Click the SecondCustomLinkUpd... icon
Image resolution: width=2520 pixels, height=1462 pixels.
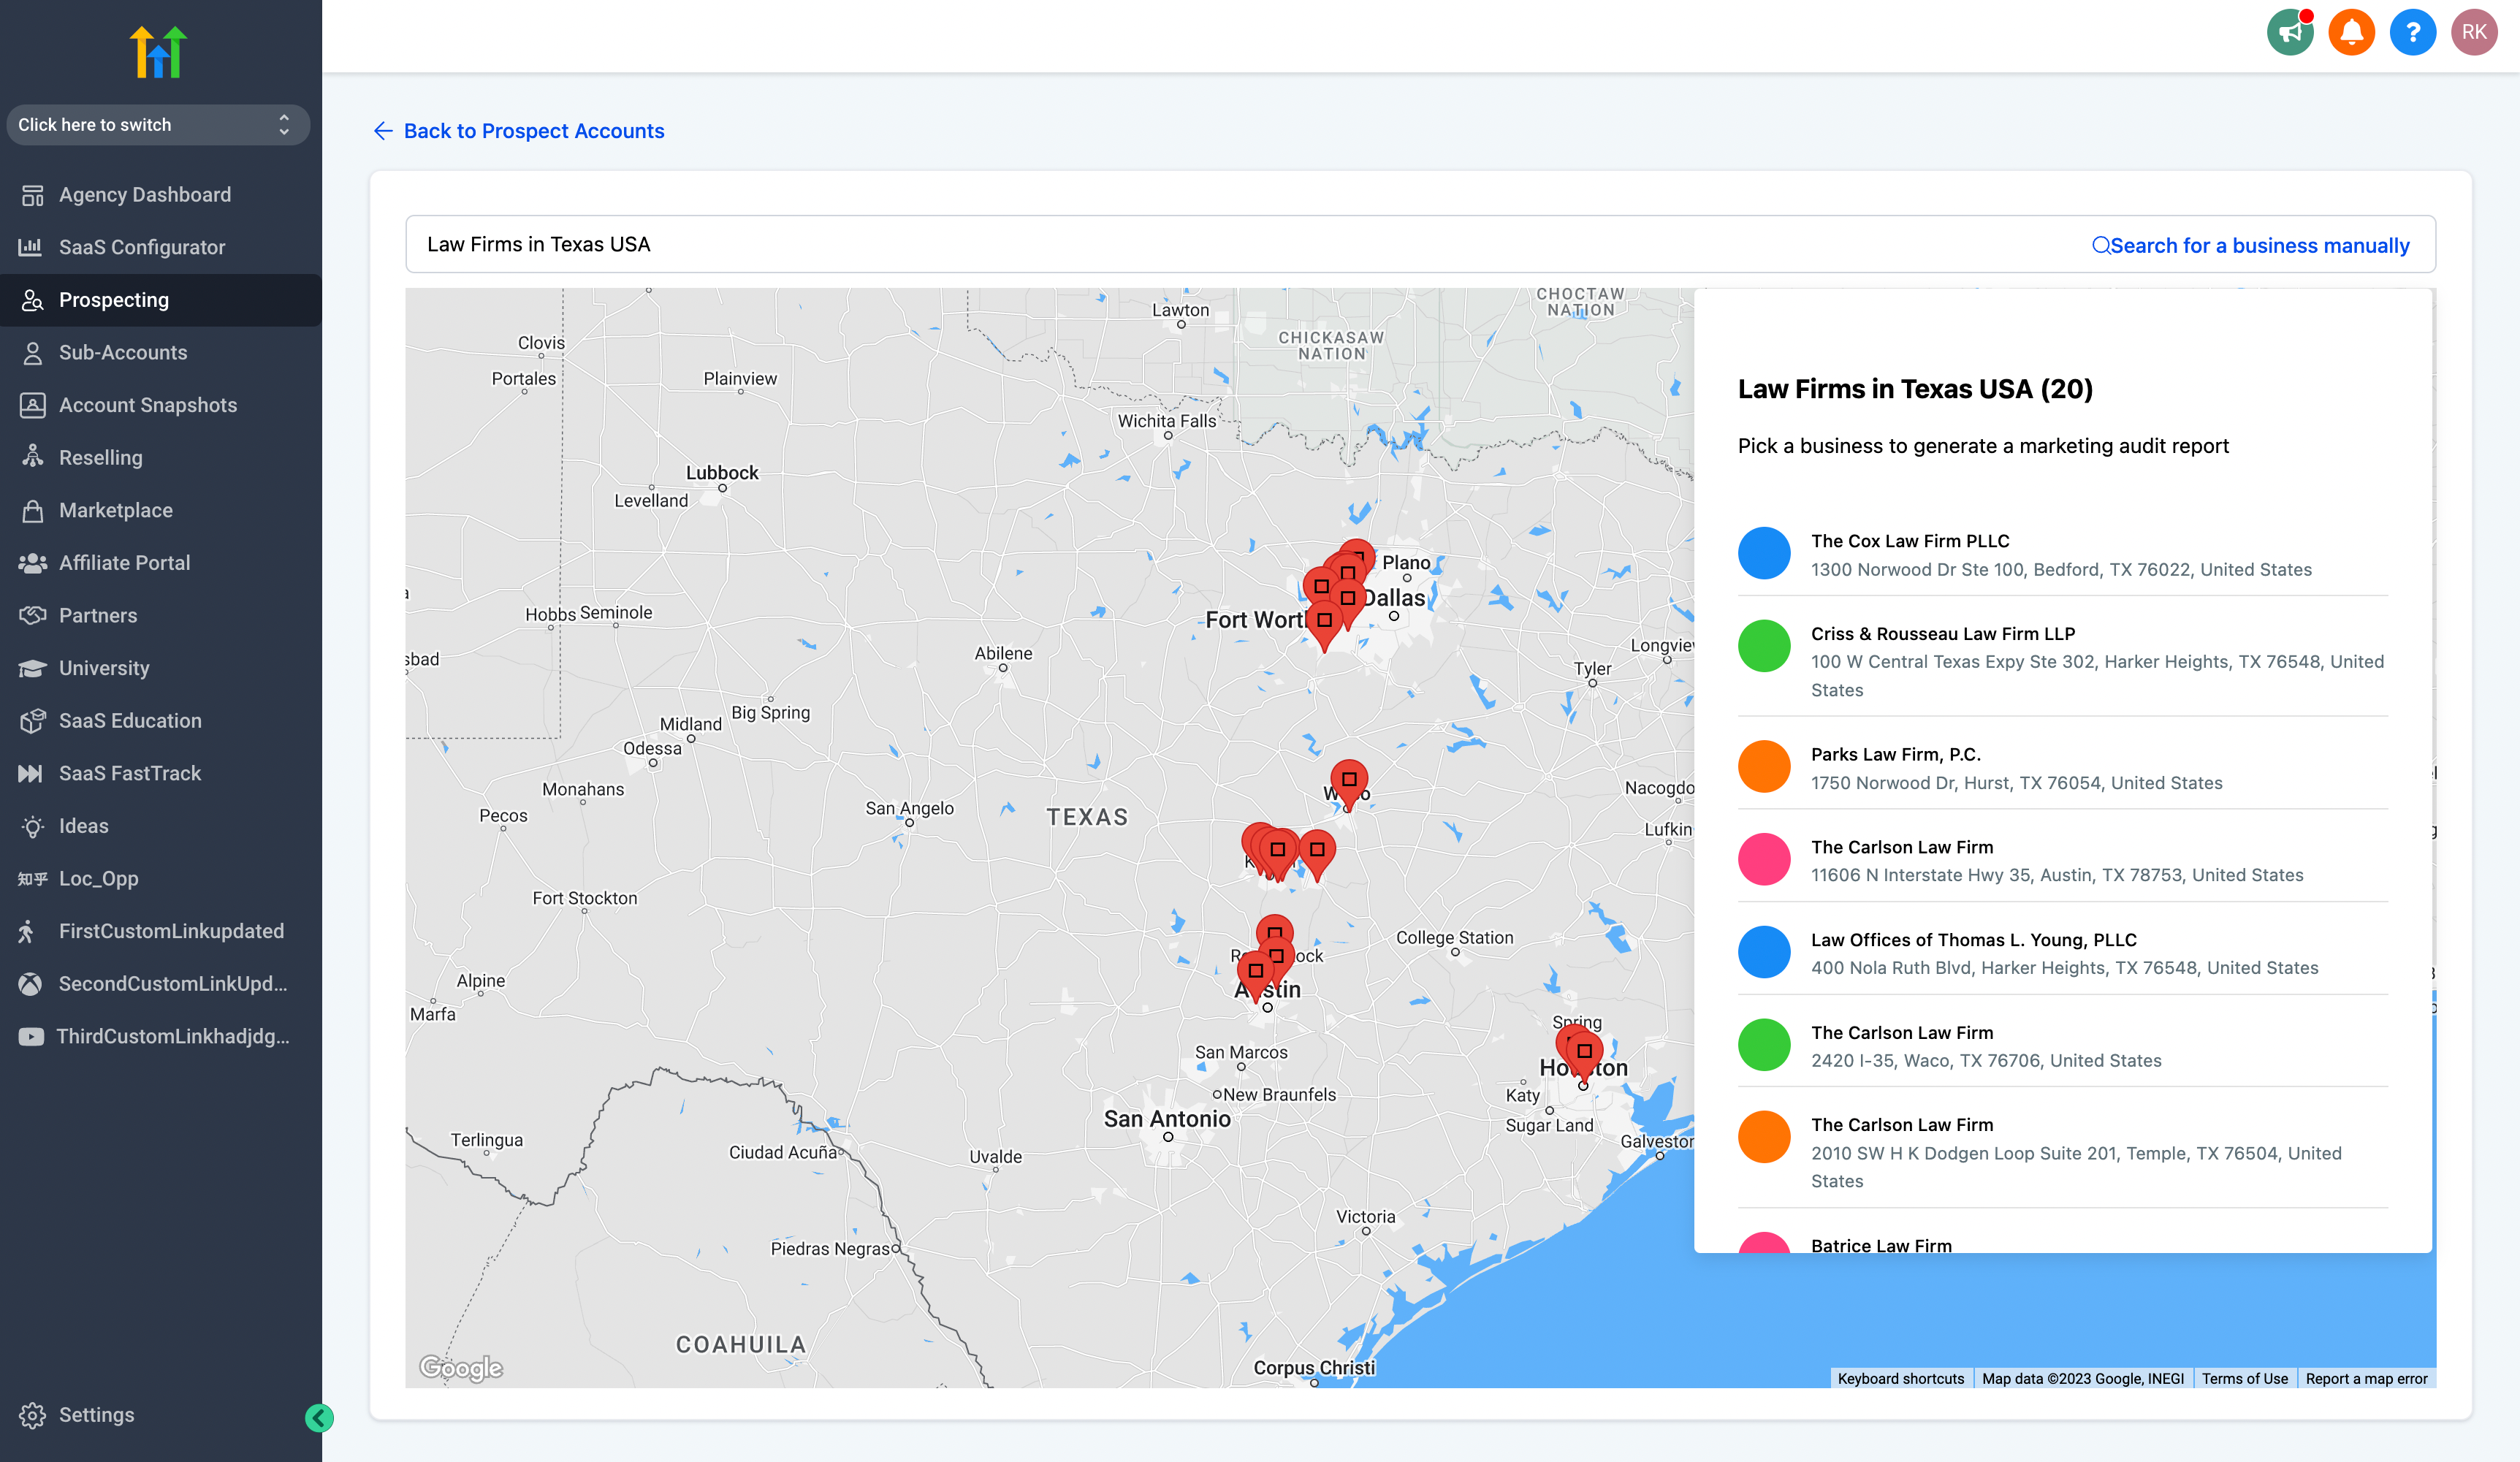(30, 984)
